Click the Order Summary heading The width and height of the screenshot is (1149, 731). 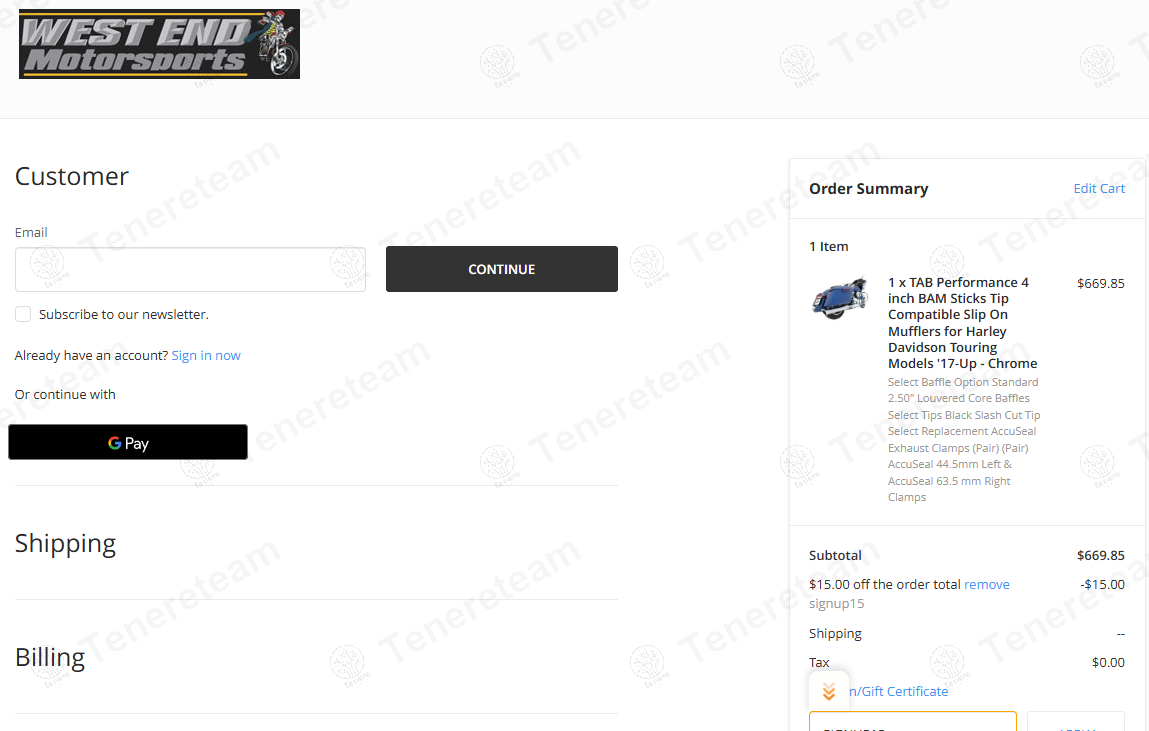point(868,189)
